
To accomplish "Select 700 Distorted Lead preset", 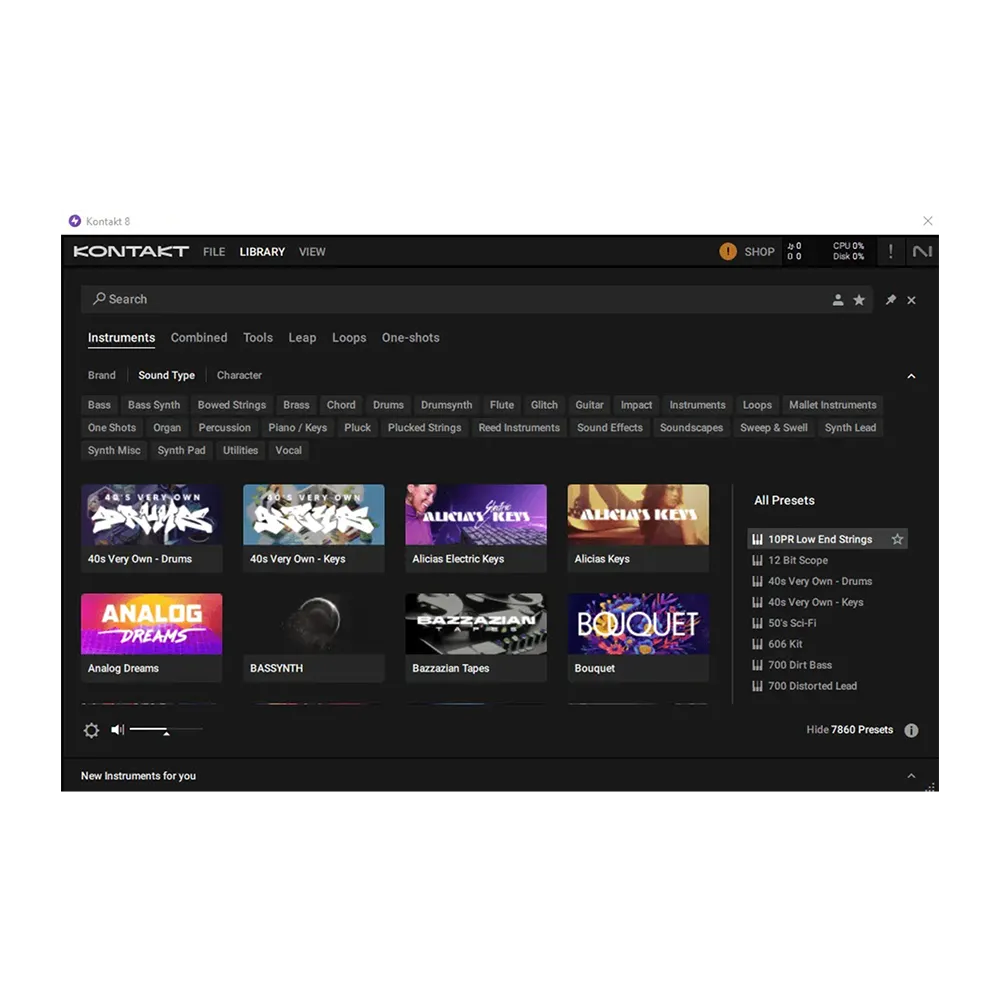I will [x=827, y=686].
